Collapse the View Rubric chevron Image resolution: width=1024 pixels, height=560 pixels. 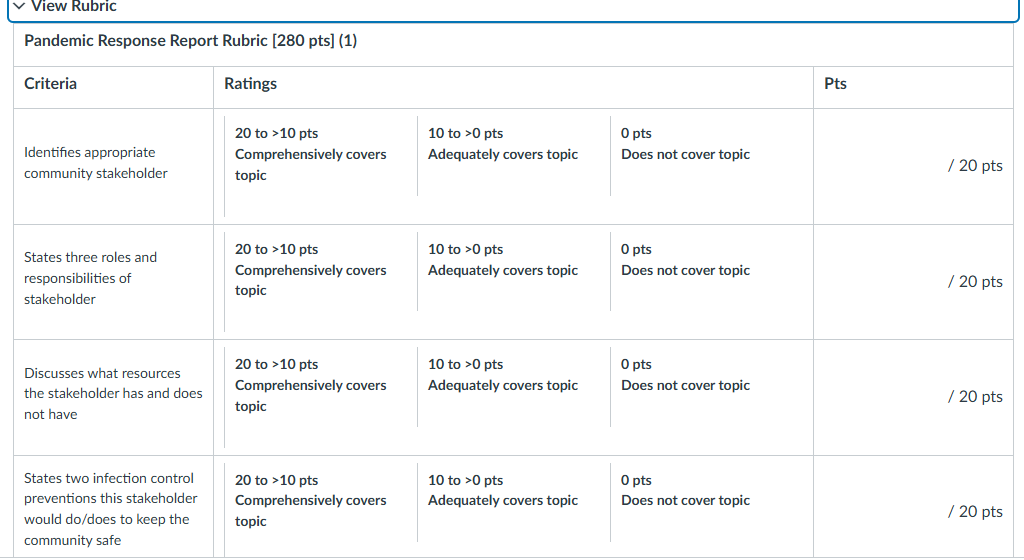click(19, 7)
